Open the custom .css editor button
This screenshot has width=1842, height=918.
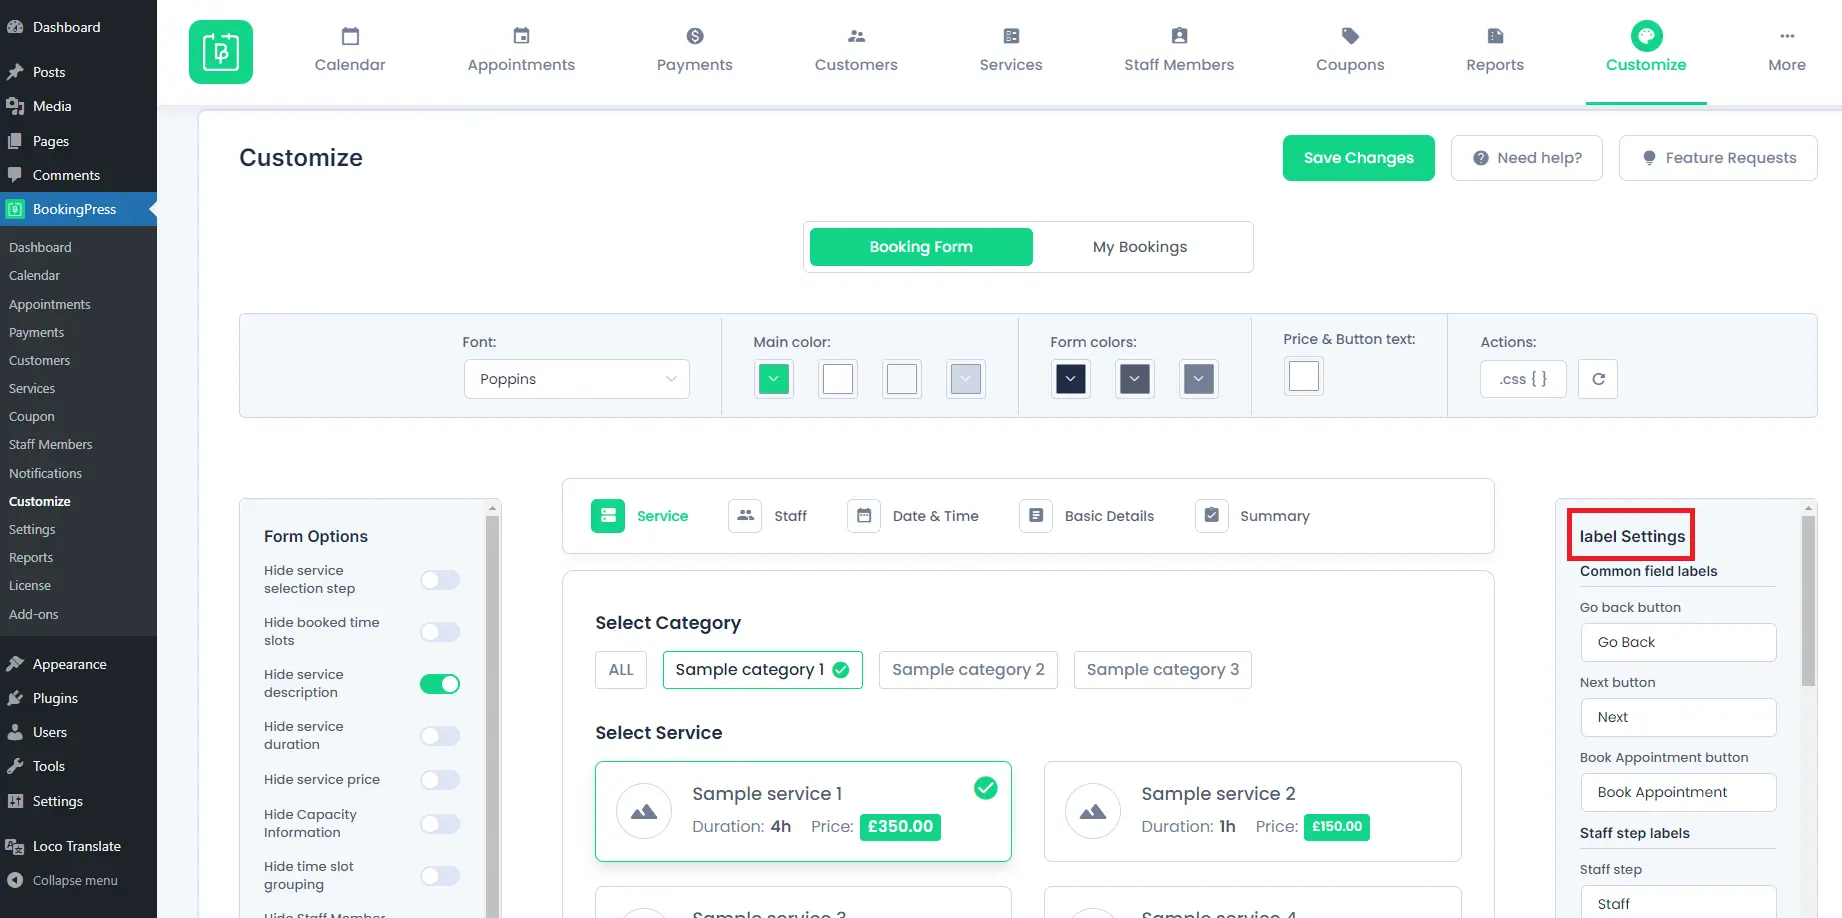pyautogui.click(x=1523, y=379)
